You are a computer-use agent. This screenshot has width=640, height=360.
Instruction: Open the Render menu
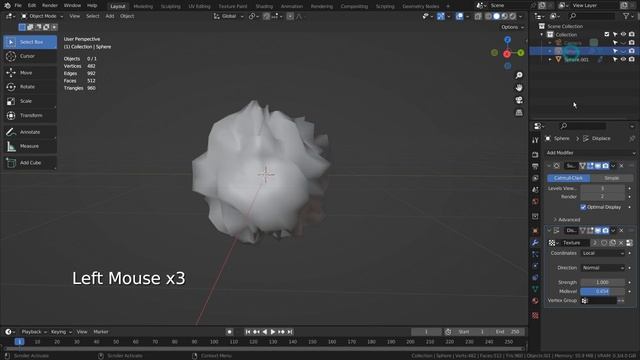[x=50, y=6]
